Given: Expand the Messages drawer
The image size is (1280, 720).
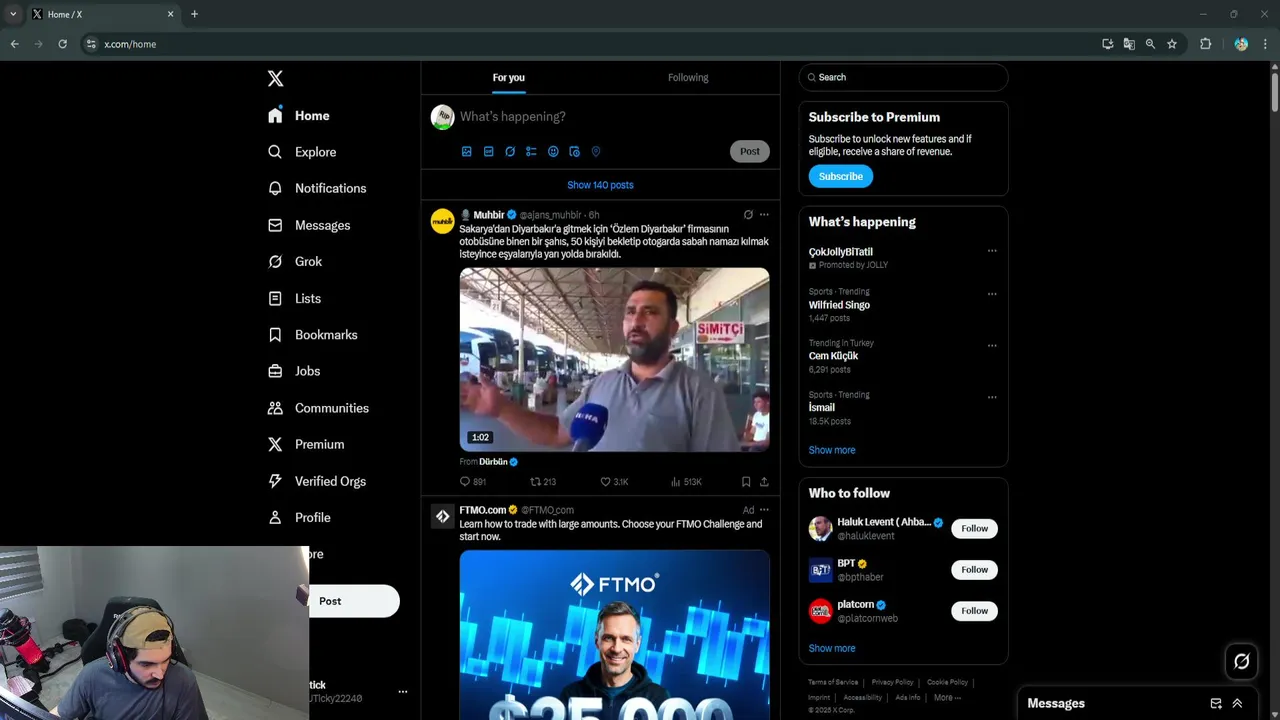Looking at the screenshot, I should pyautogui.click(x=1237, y=704).
